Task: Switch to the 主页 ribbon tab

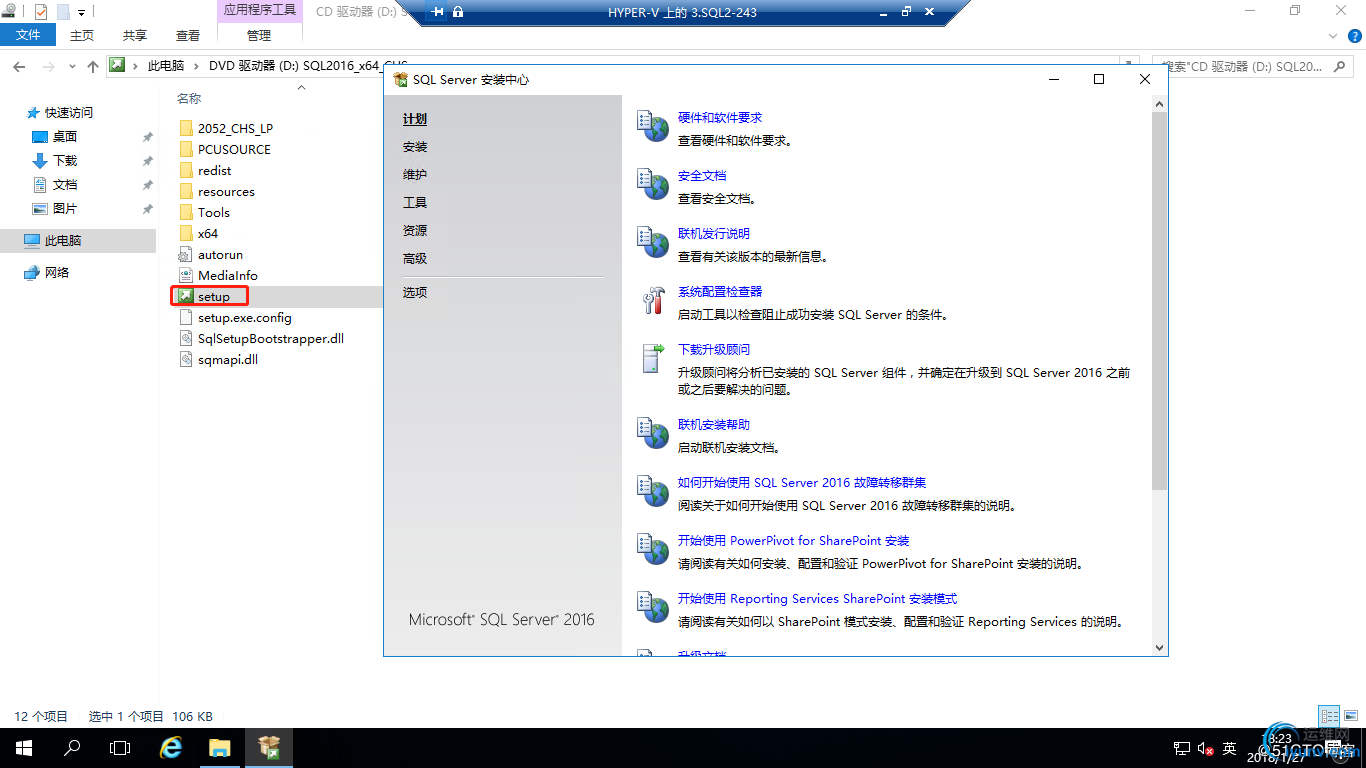Action: tap(82, 35)
